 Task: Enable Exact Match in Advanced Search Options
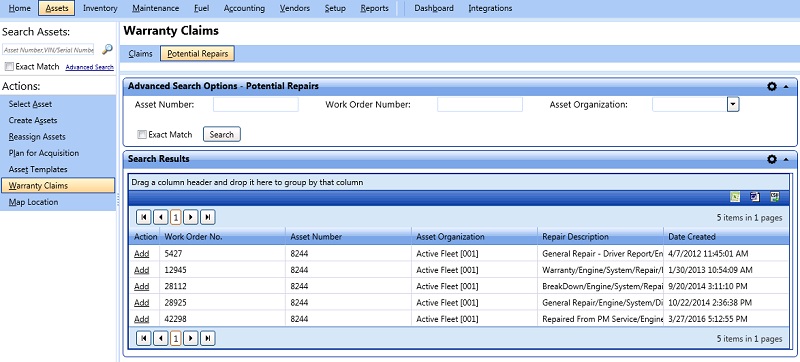click(x=142, y=135)
